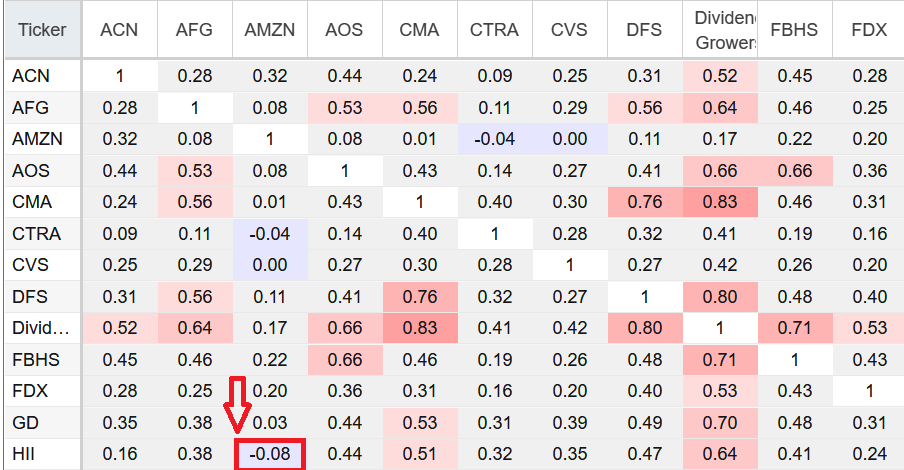Select the truncated Divid… row label
Screen dimensions: 904x470
point(40,329)
